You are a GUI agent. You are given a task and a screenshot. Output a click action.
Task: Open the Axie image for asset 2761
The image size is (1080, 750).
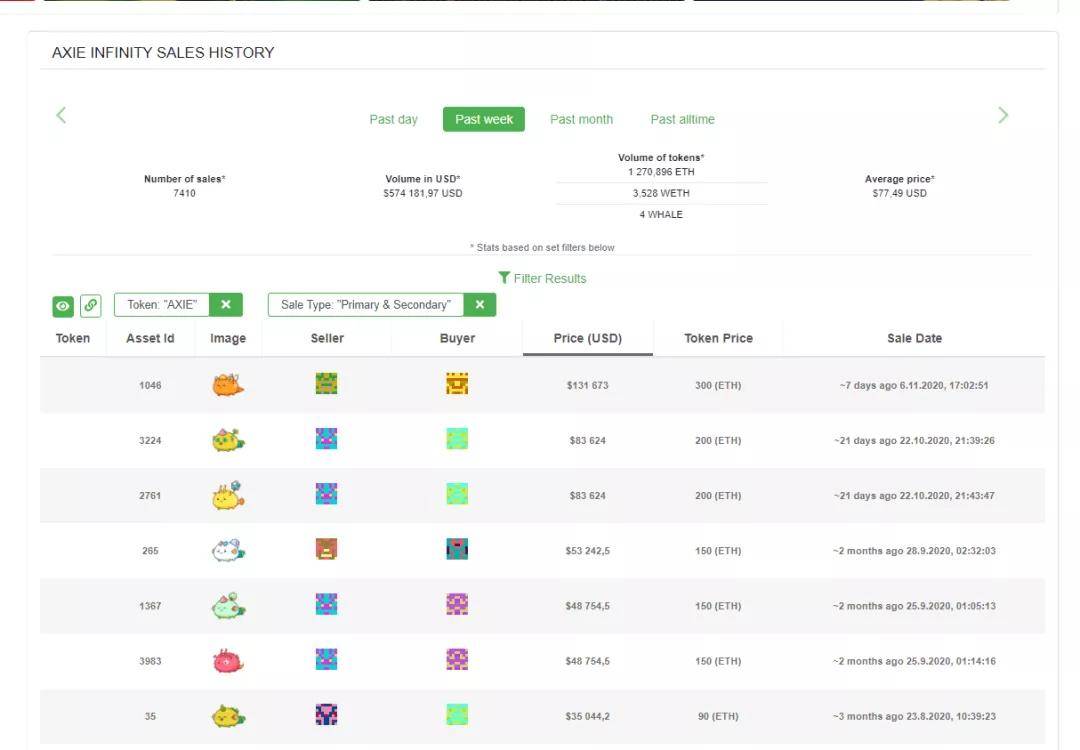click(228, 495)
